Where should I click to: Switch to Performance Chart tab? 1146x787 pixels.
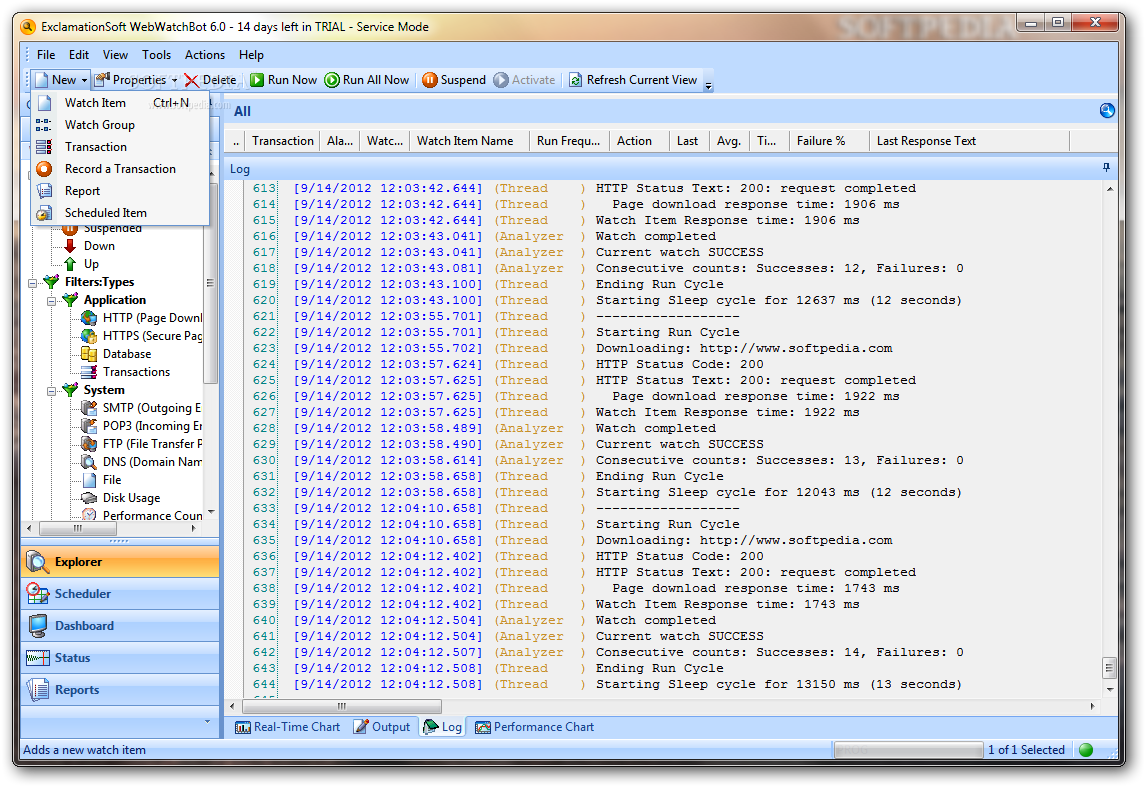(534, 727)
